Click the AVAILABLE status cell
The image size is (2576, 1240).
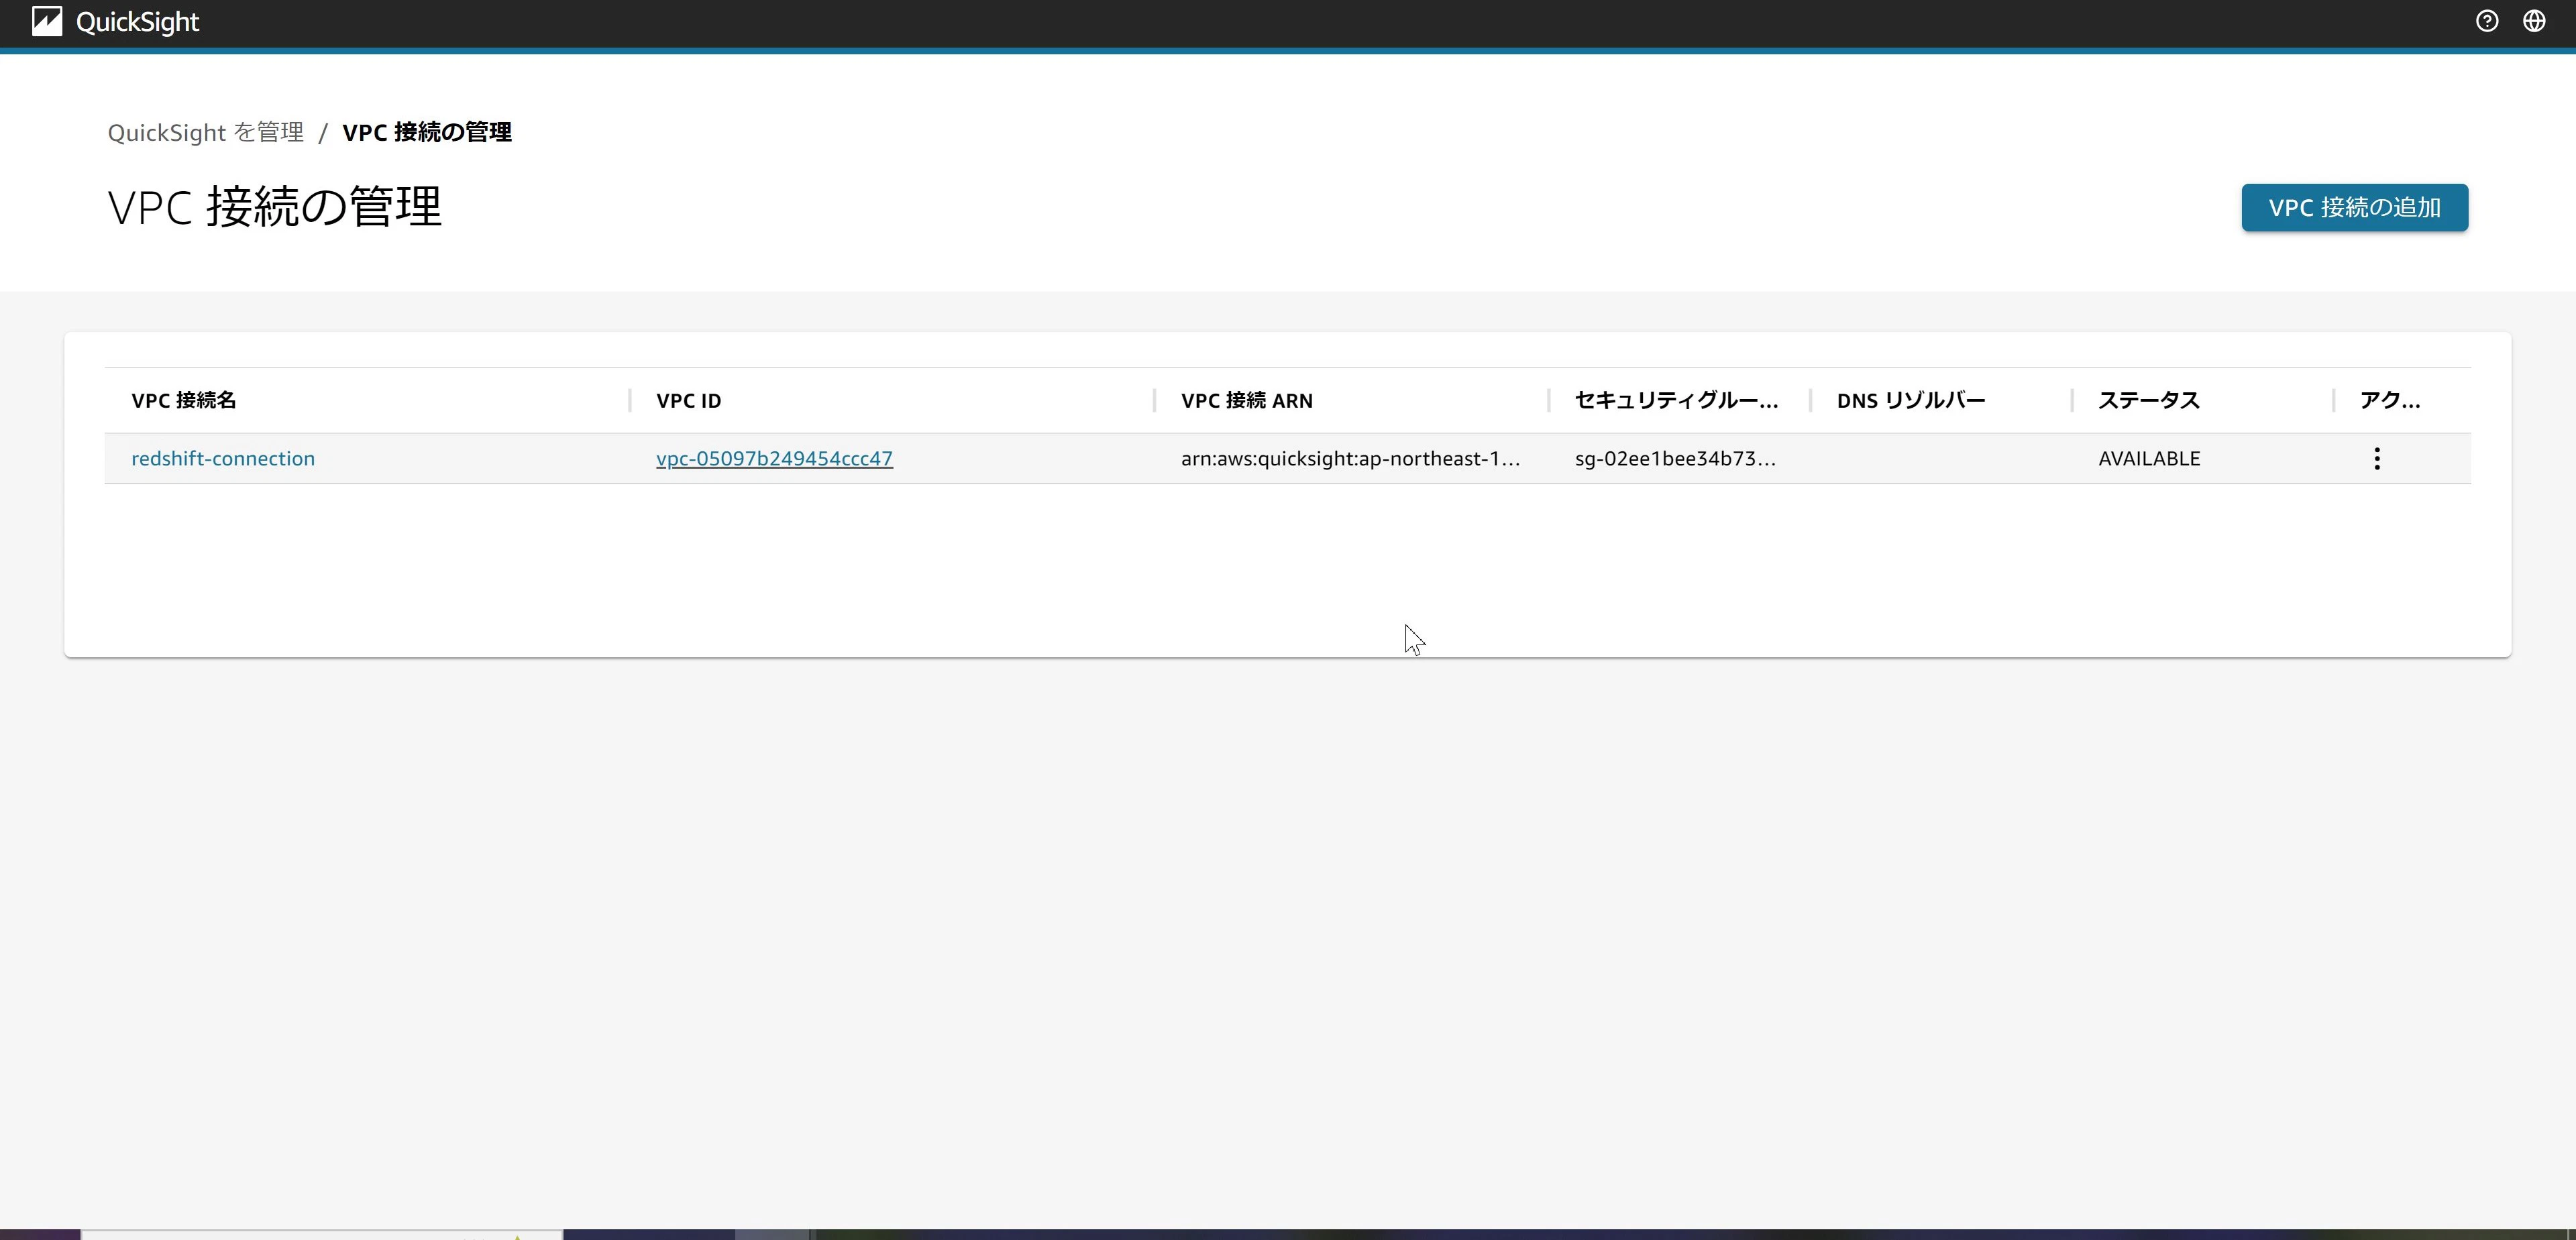[x=2149, y=459]
